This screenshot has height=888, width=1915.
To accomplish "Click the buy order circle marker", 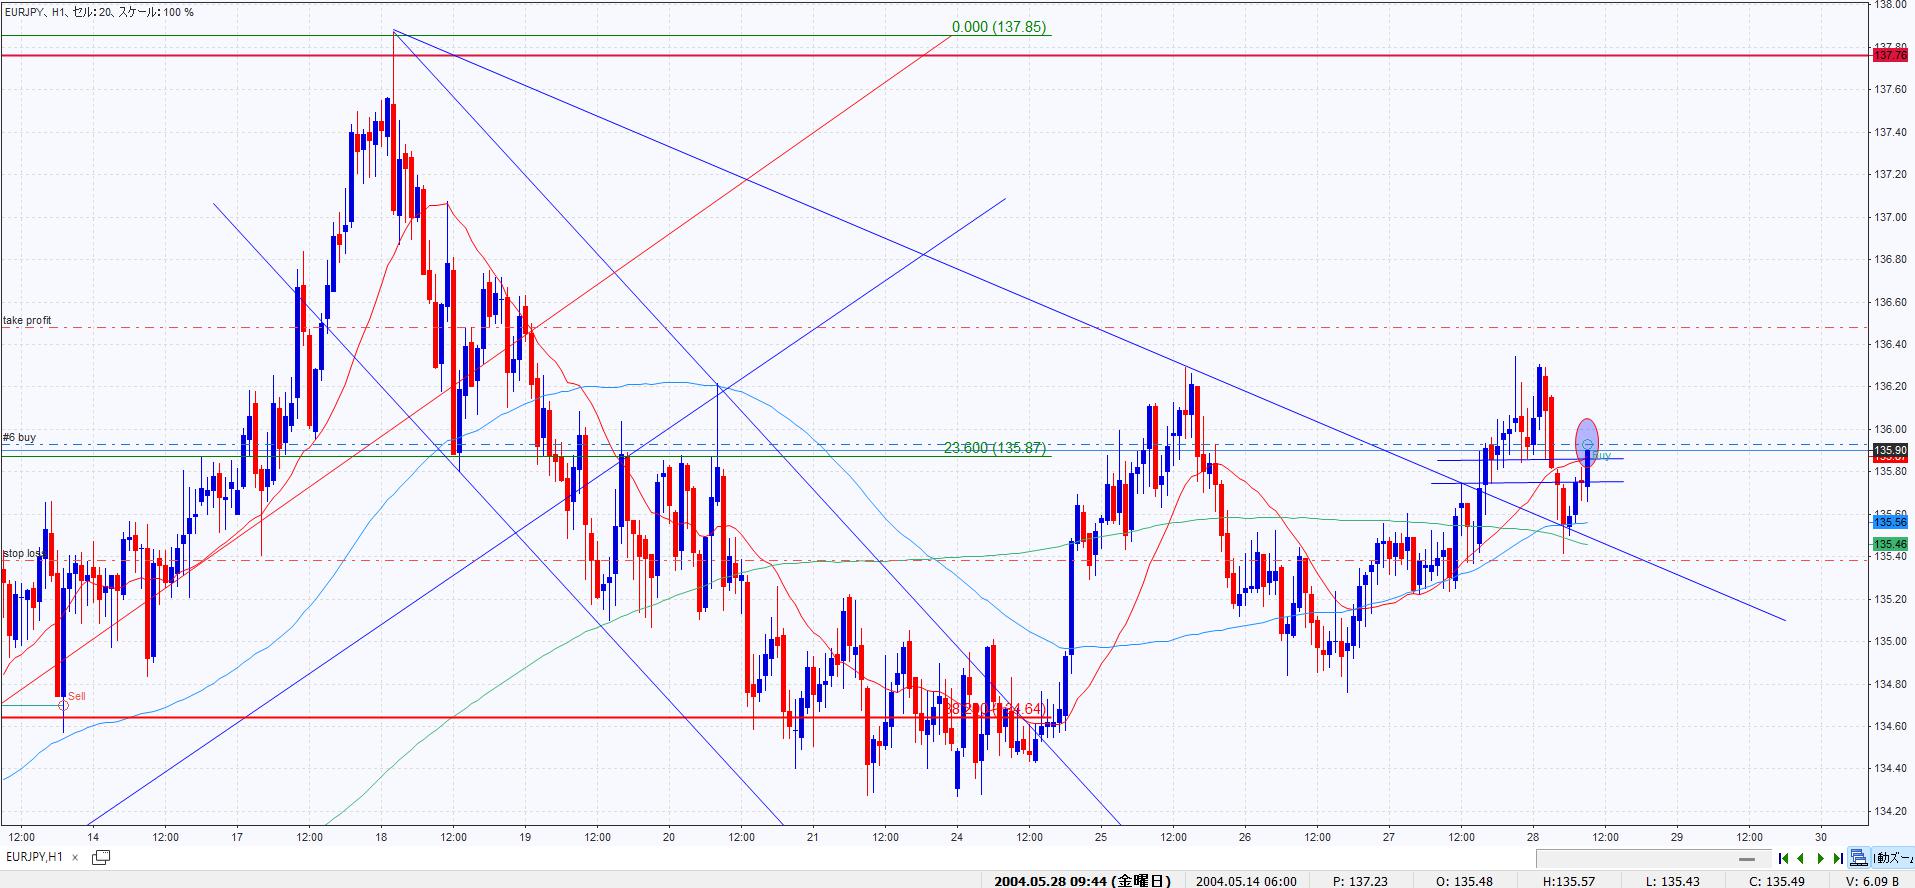I will 1587,444.
